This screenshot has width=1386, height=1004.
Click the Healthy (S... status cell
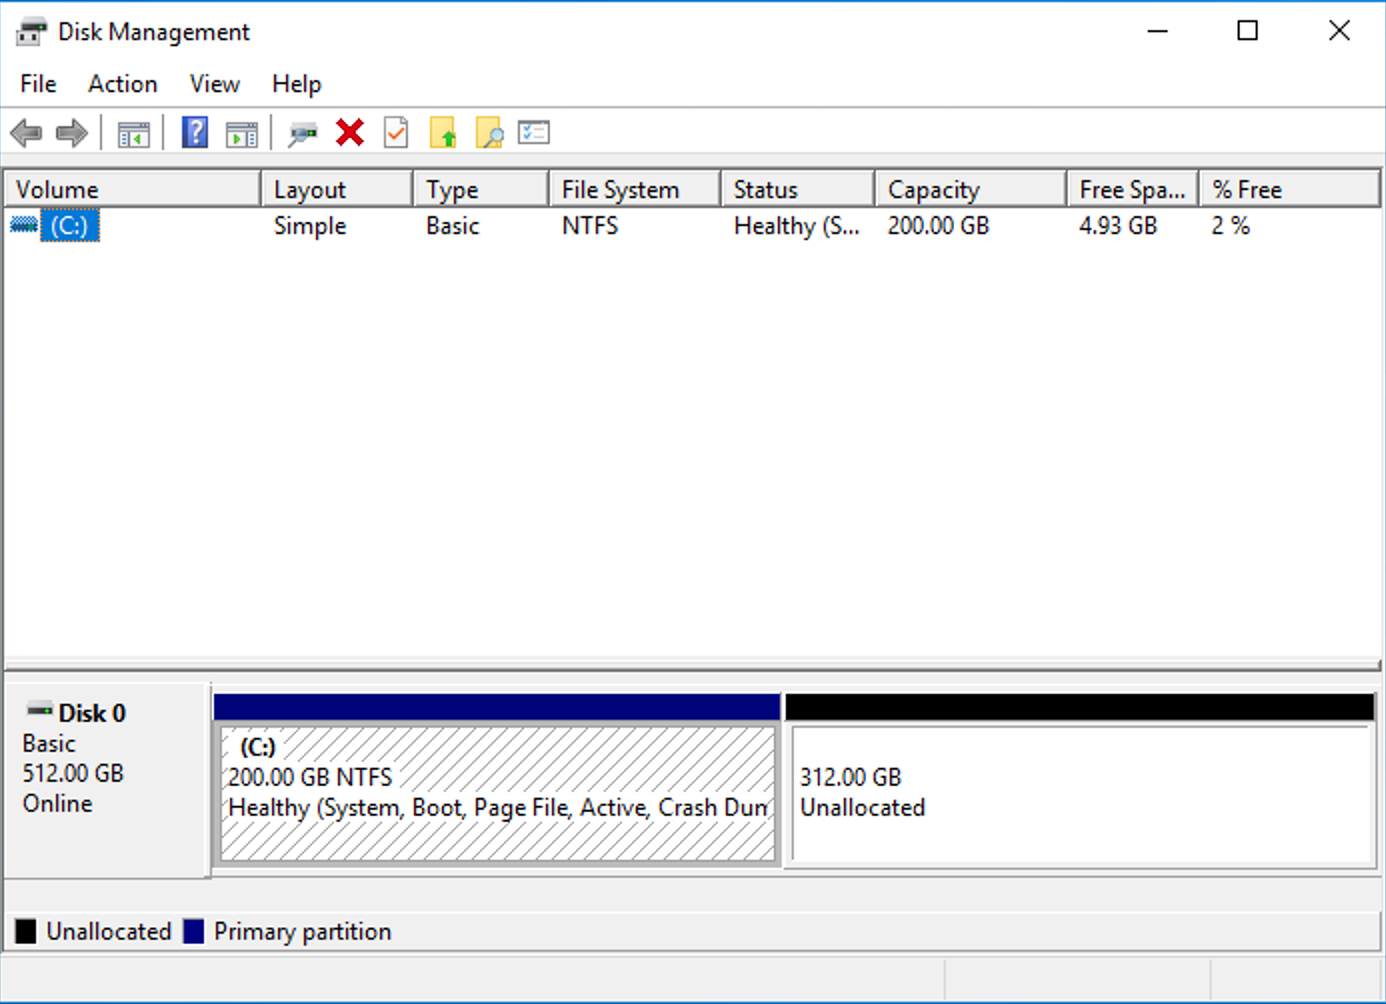coord(797,226)
